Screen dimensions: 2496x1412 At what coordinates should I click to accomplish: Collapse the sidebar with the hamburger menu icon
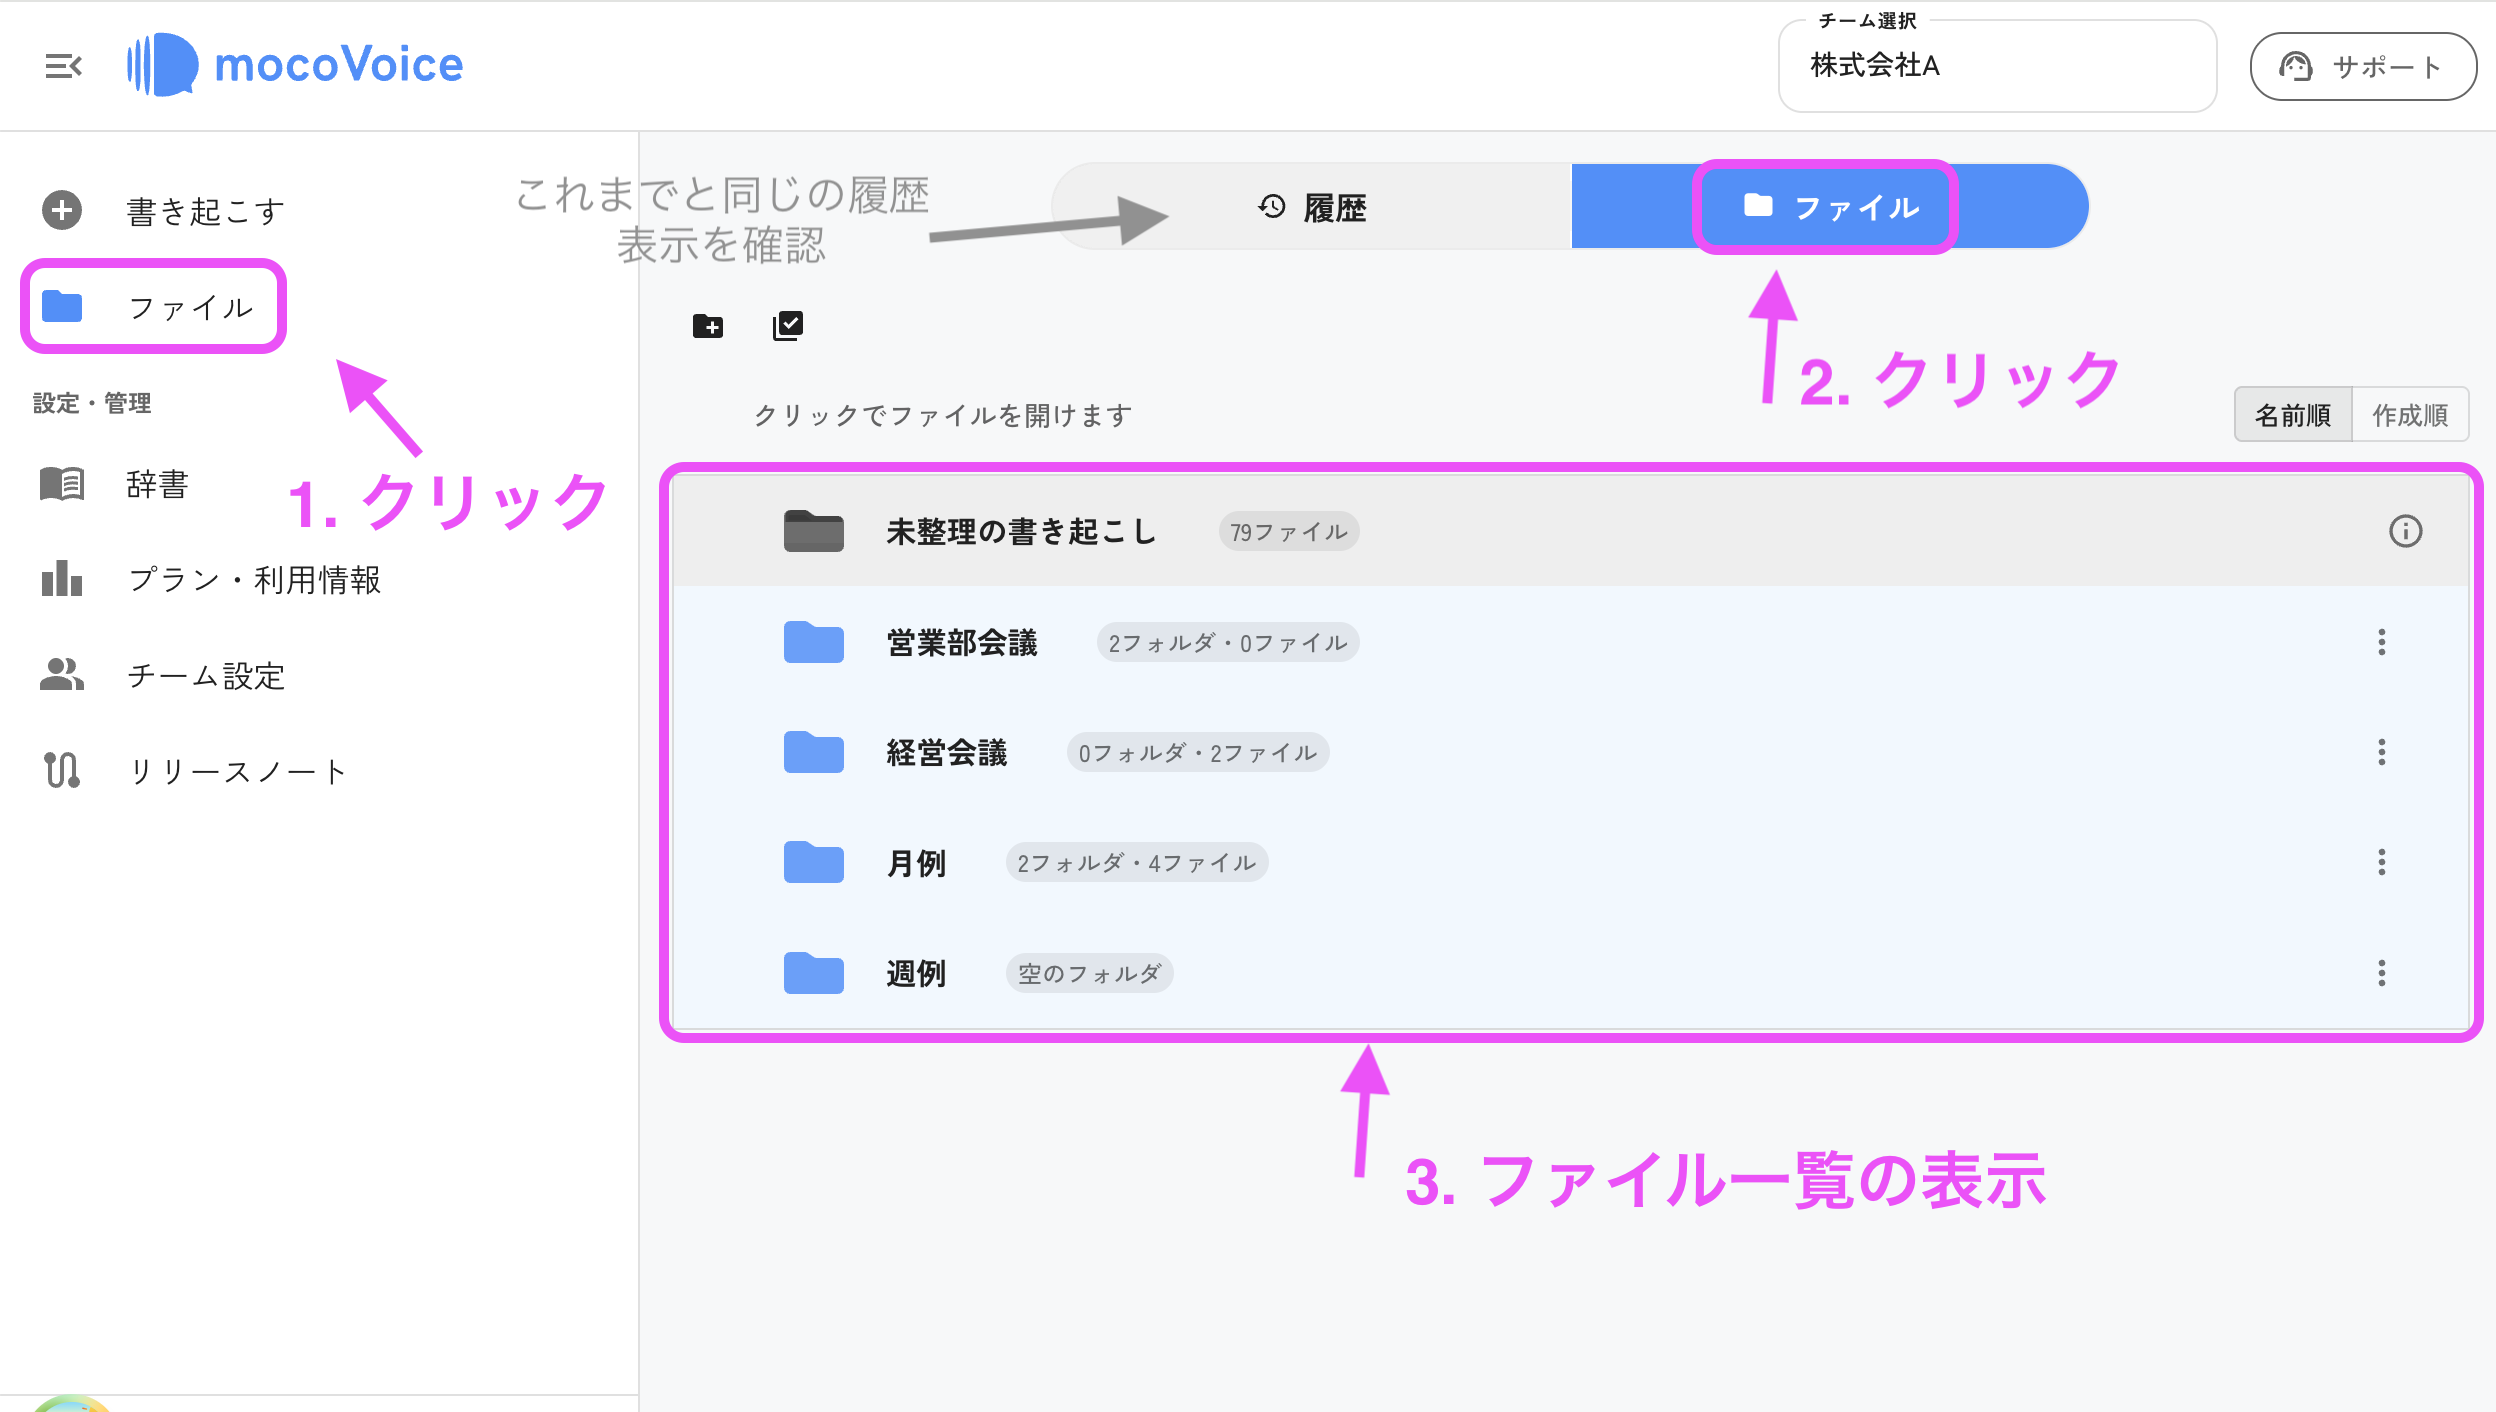point(63,66)
